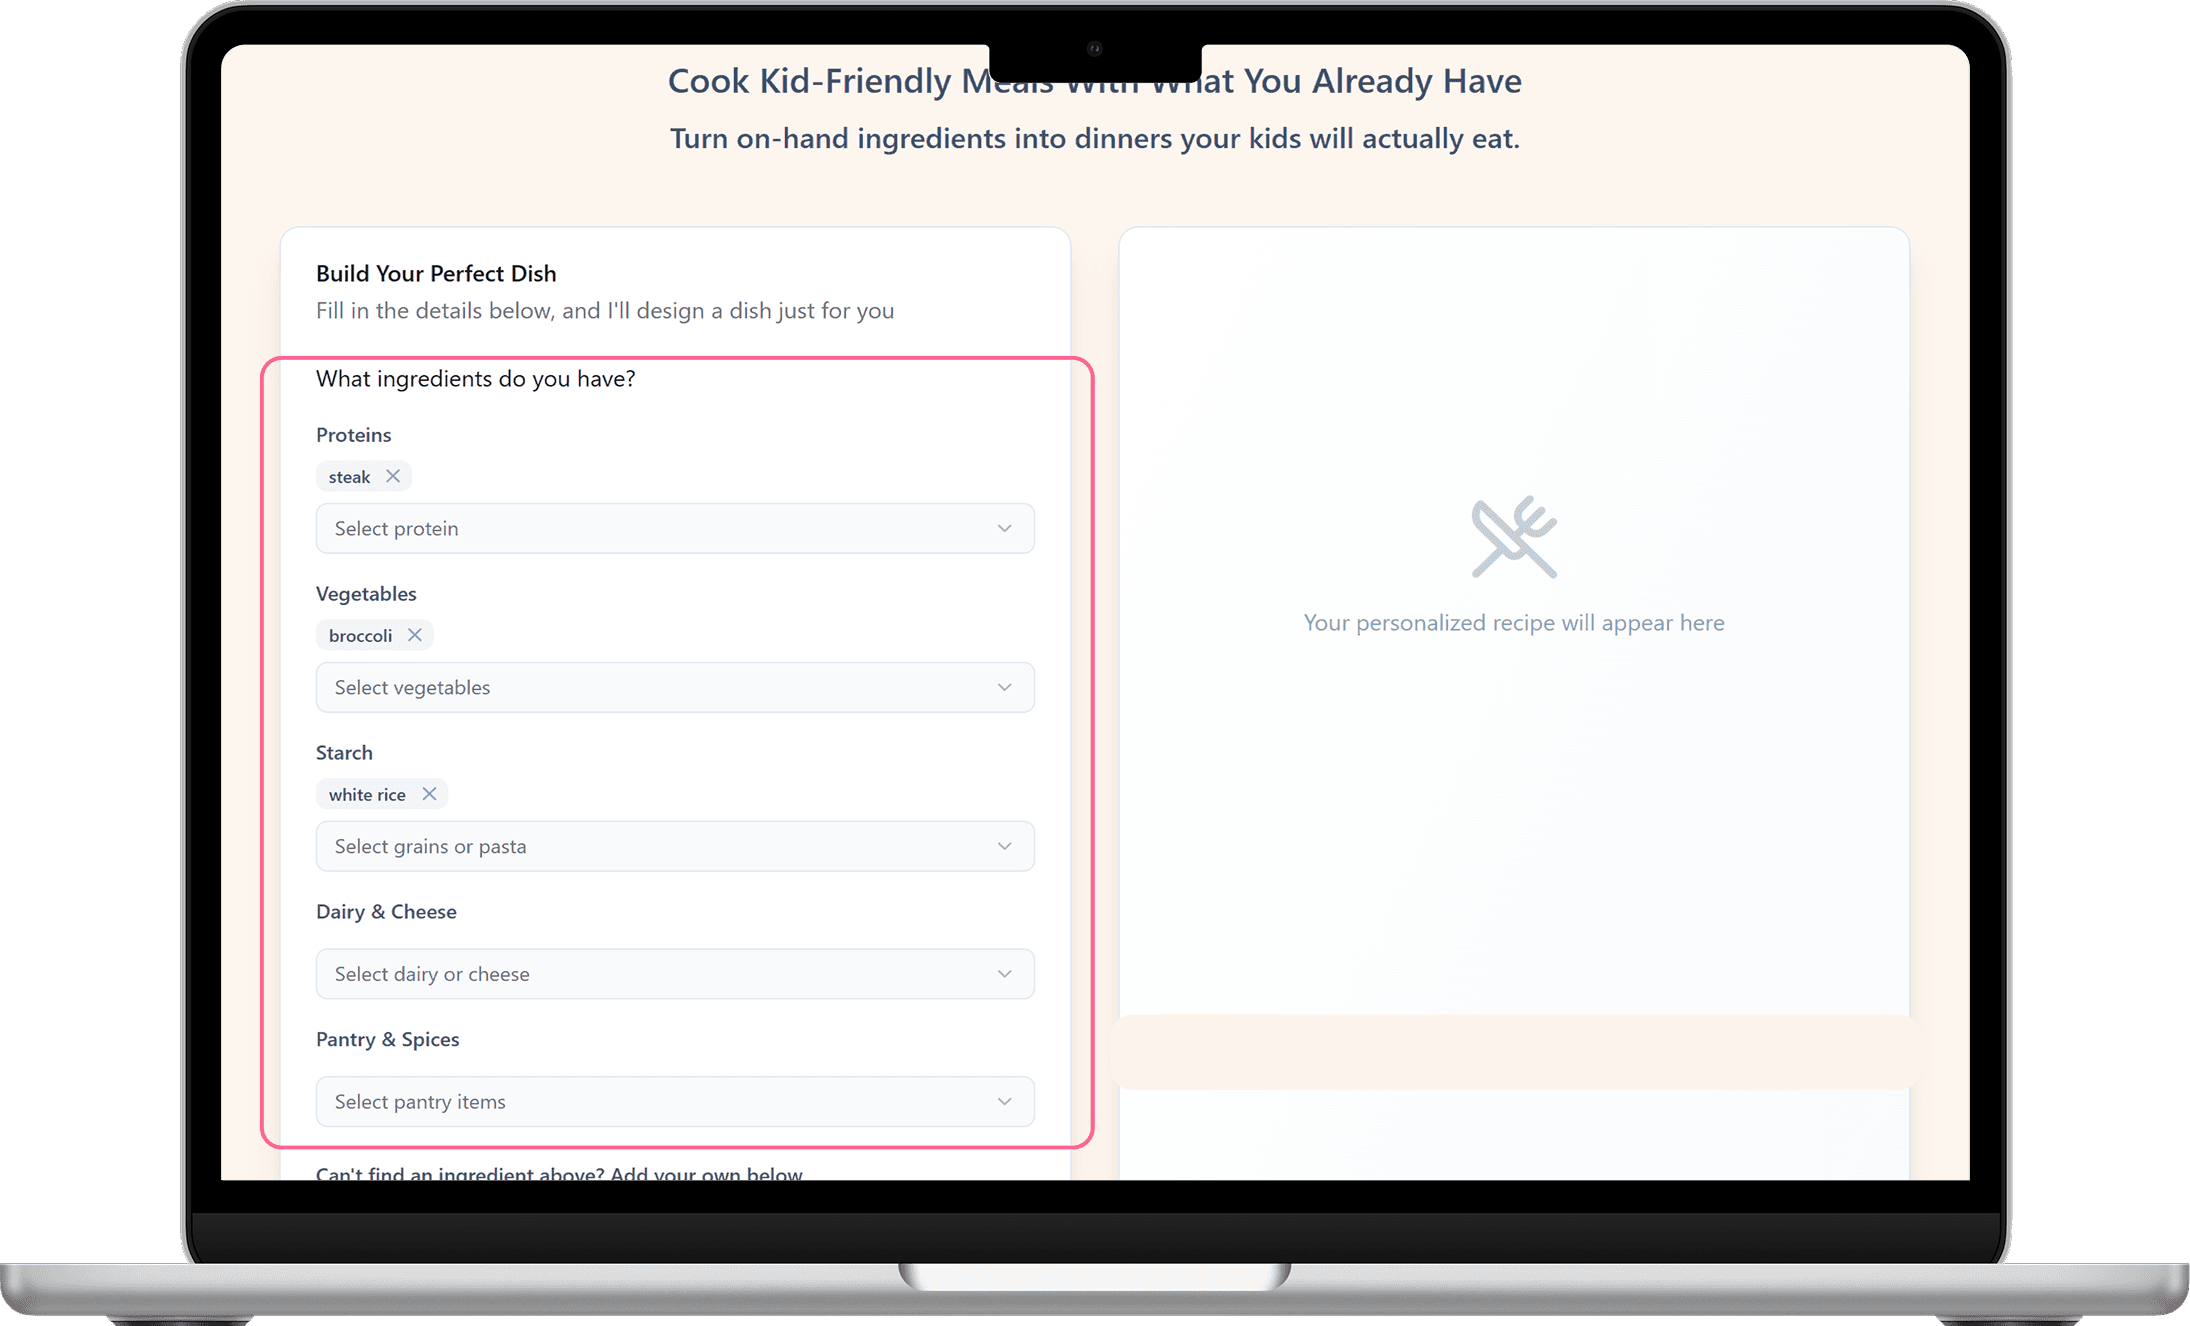Click the white rice tag label

click(x=367, y=795)
